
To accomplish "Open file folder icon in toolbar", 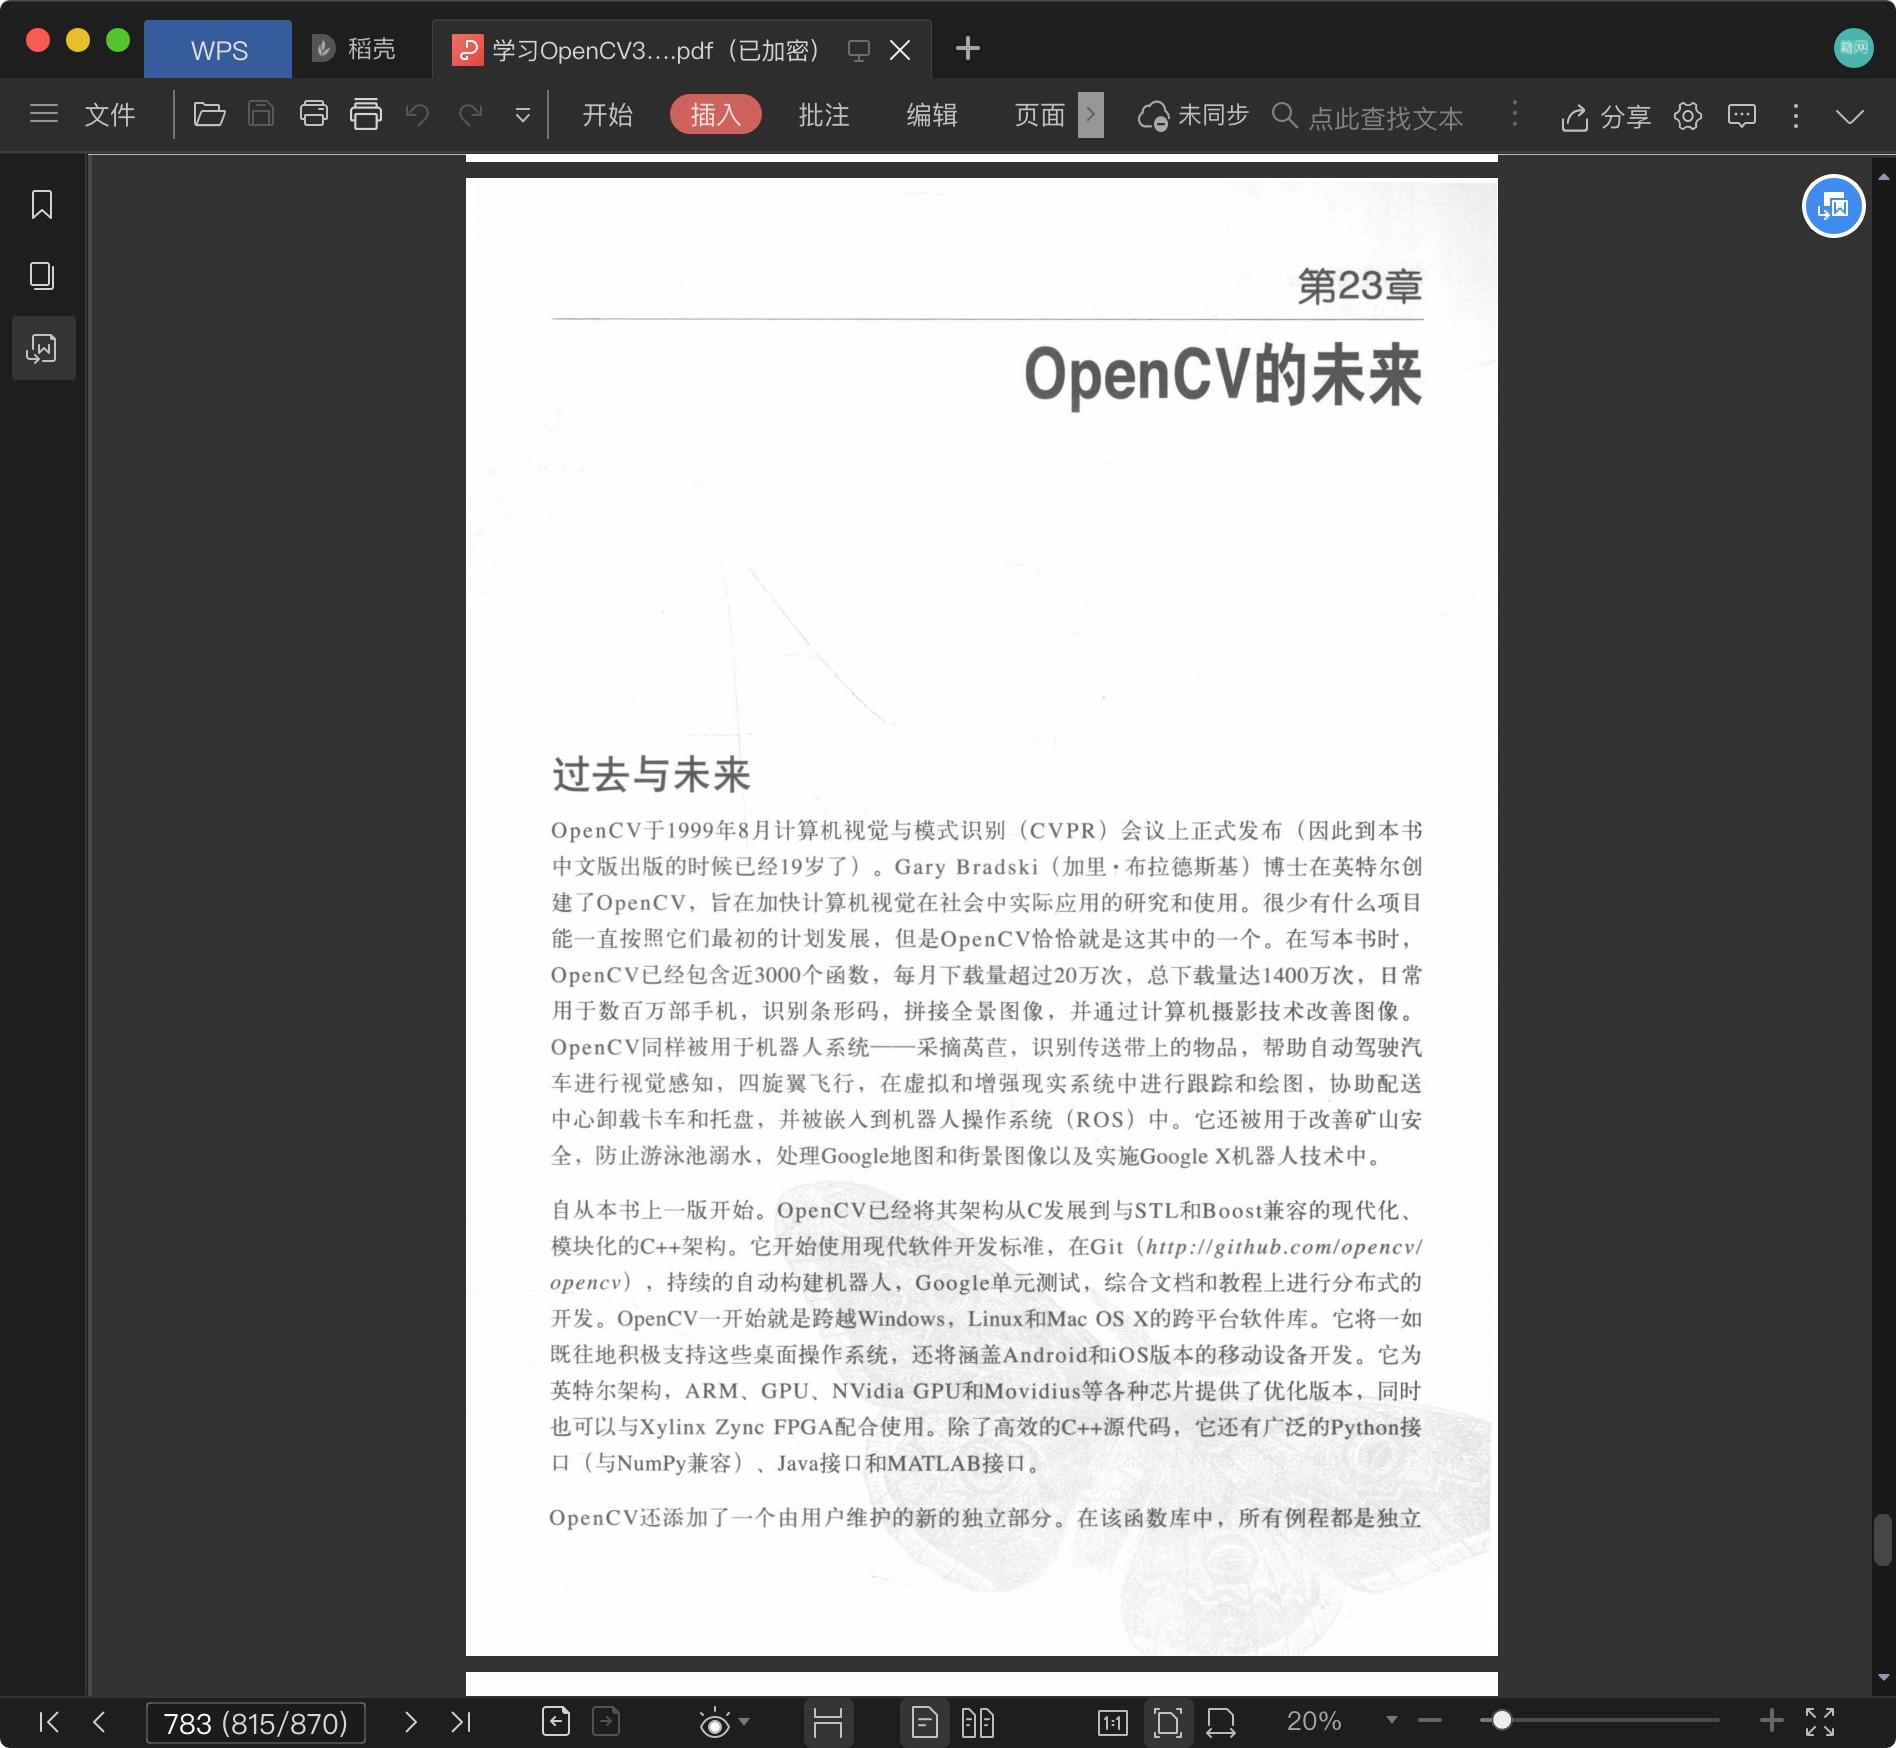I will pos(209,115).
